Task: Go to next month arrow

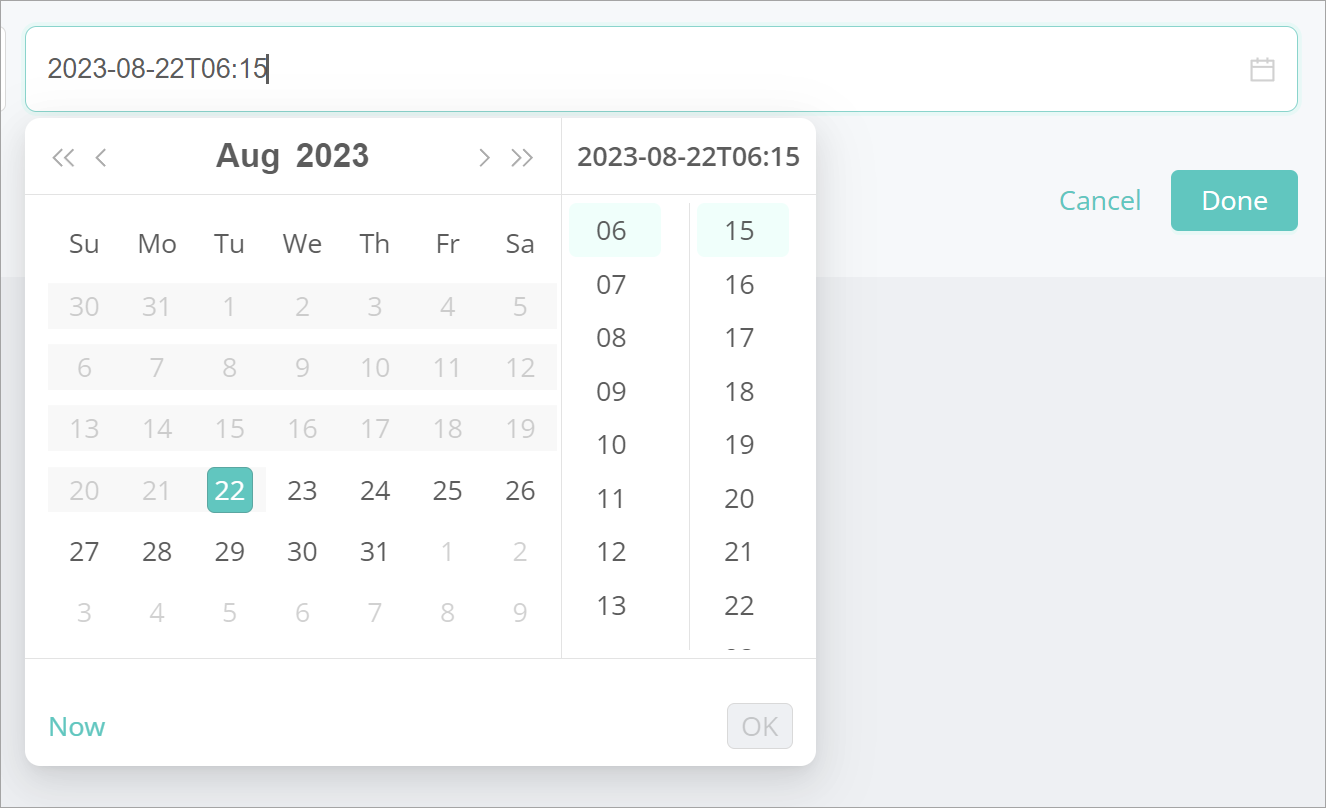Action: 484,157
